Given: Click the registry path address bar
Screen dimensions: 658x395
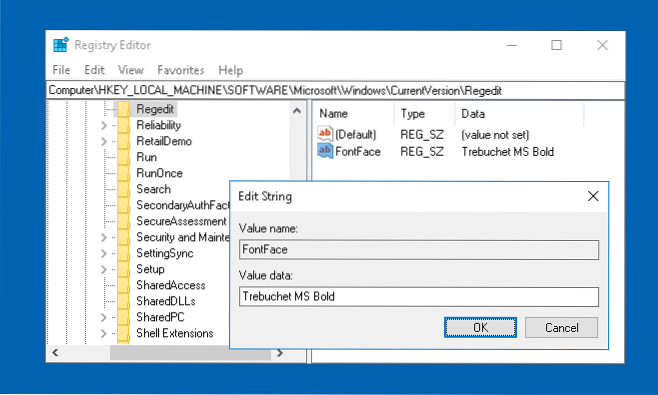Looking at the screenshot, I should [335, 91].
